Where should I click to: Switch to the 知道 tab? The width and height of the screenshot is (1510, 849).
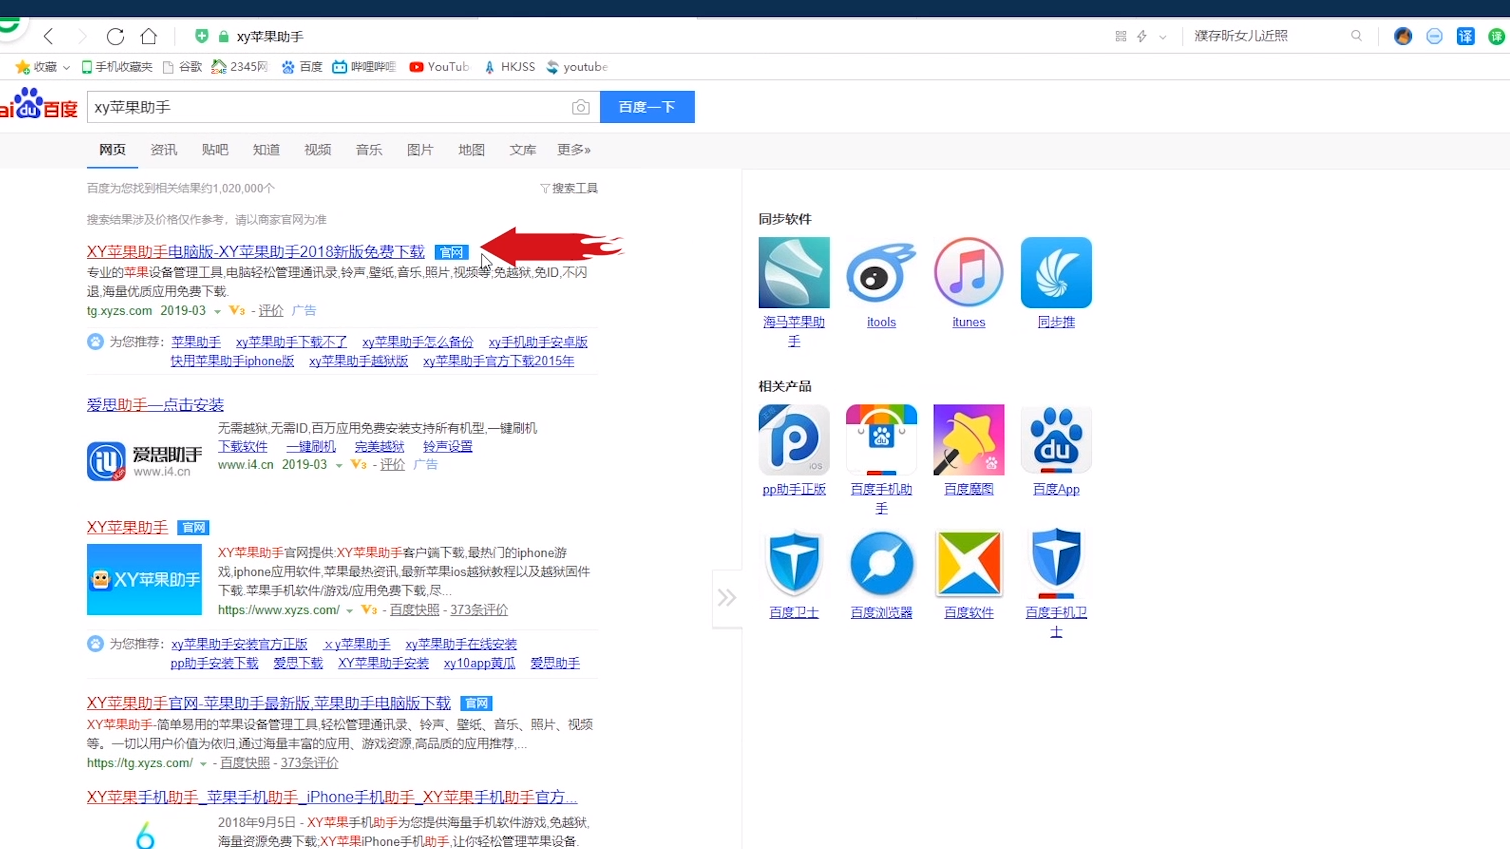tap(266, 149)
